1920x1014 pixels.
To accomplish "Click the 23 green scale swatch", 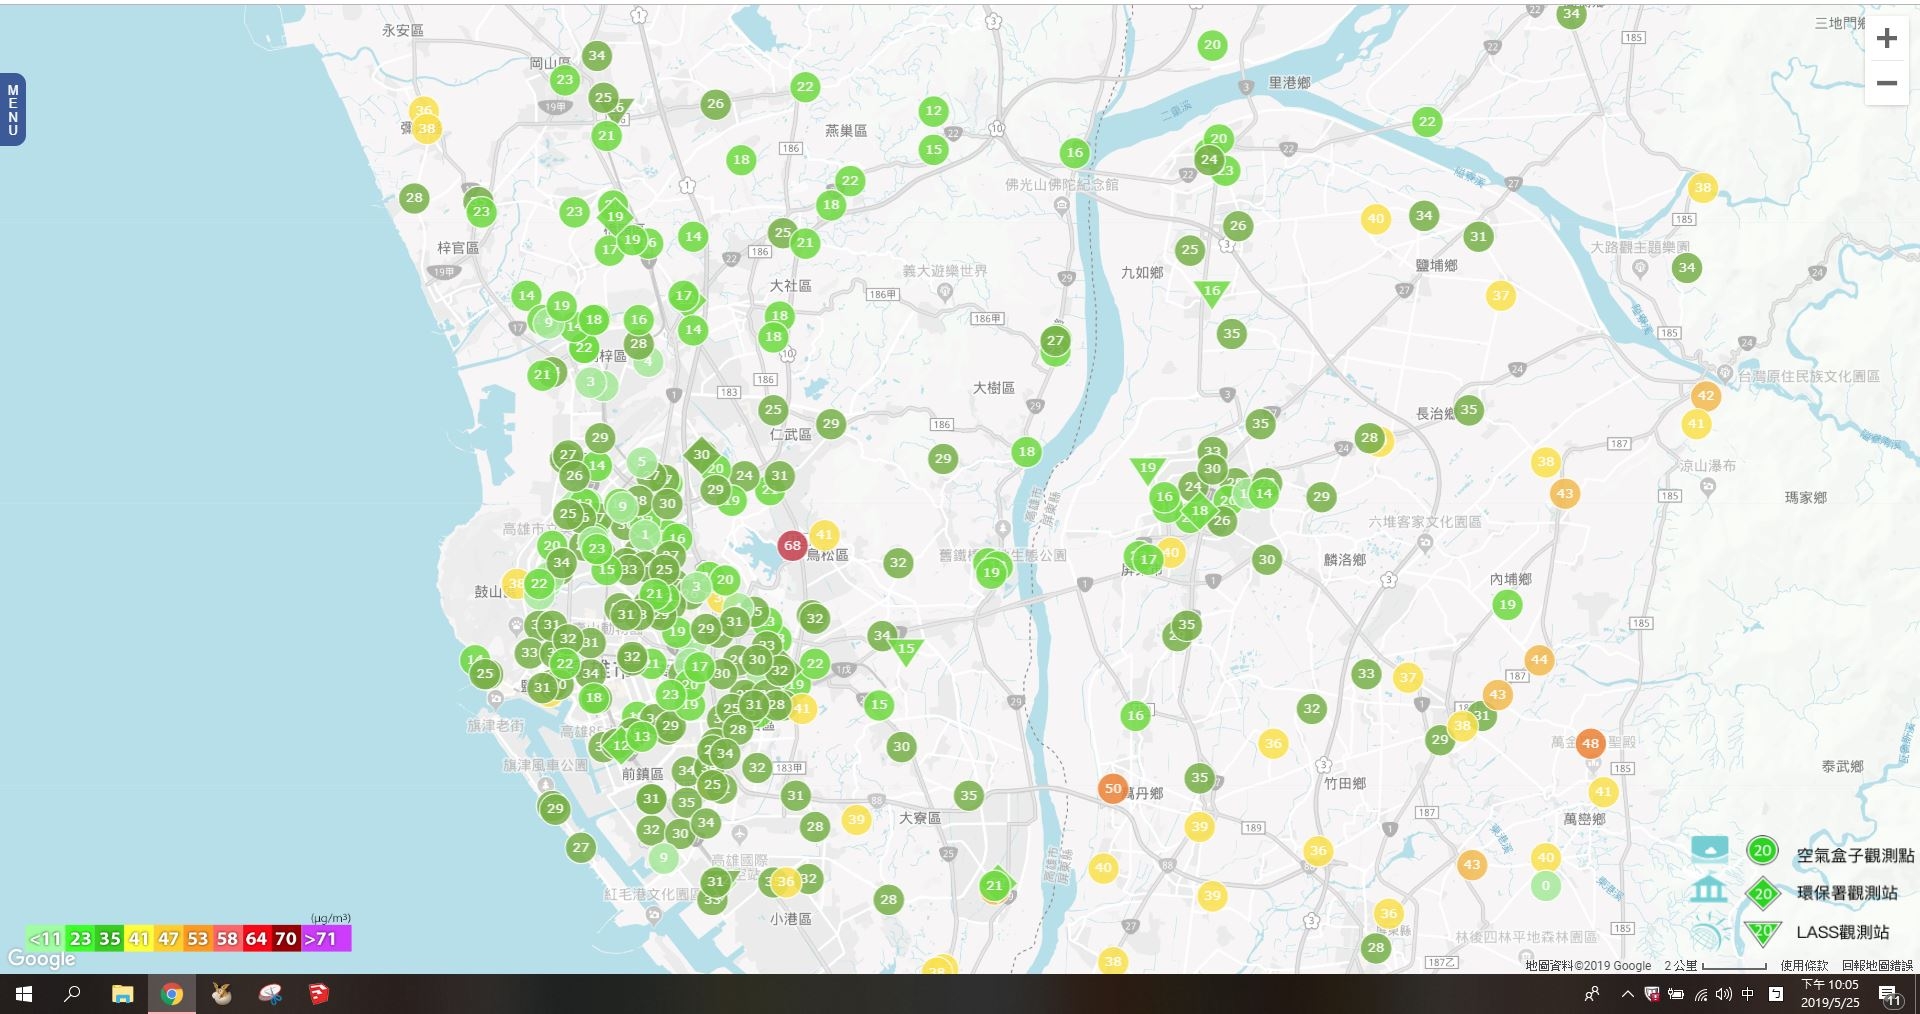I will click(x=81, y=939).
